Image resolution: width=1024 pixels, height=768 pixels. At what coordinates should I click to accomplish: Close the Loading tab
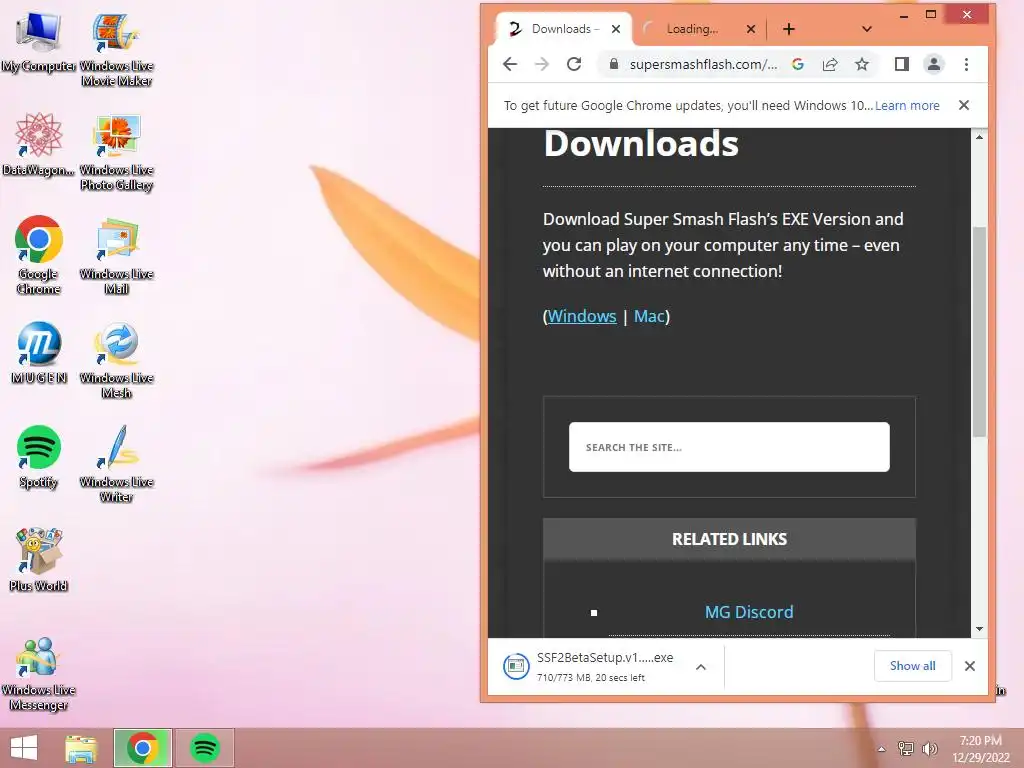(751, 29)
